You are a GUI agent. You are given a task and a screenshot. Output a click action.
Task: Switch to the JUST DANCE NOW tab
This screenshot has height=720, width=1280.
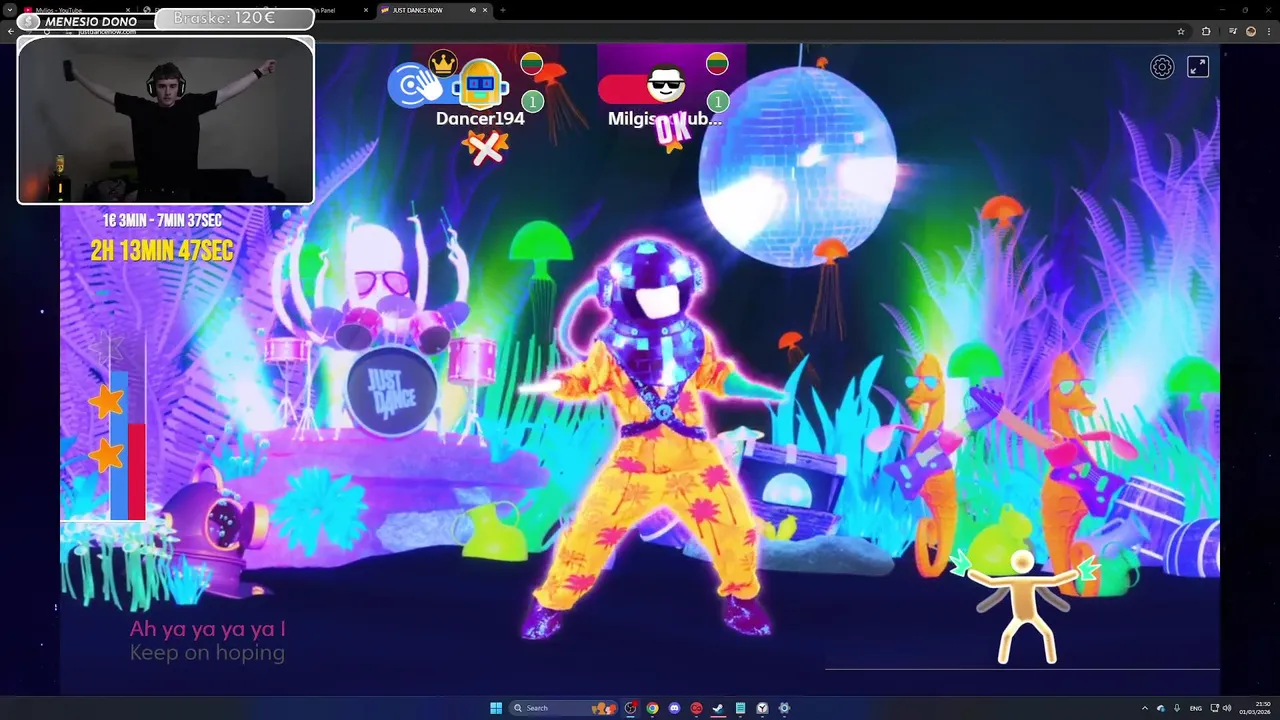(432, 10)
